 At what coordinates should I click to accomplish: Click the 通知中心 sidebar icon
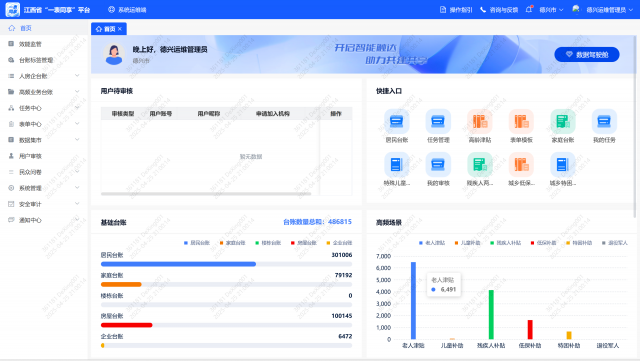[11, 220]
